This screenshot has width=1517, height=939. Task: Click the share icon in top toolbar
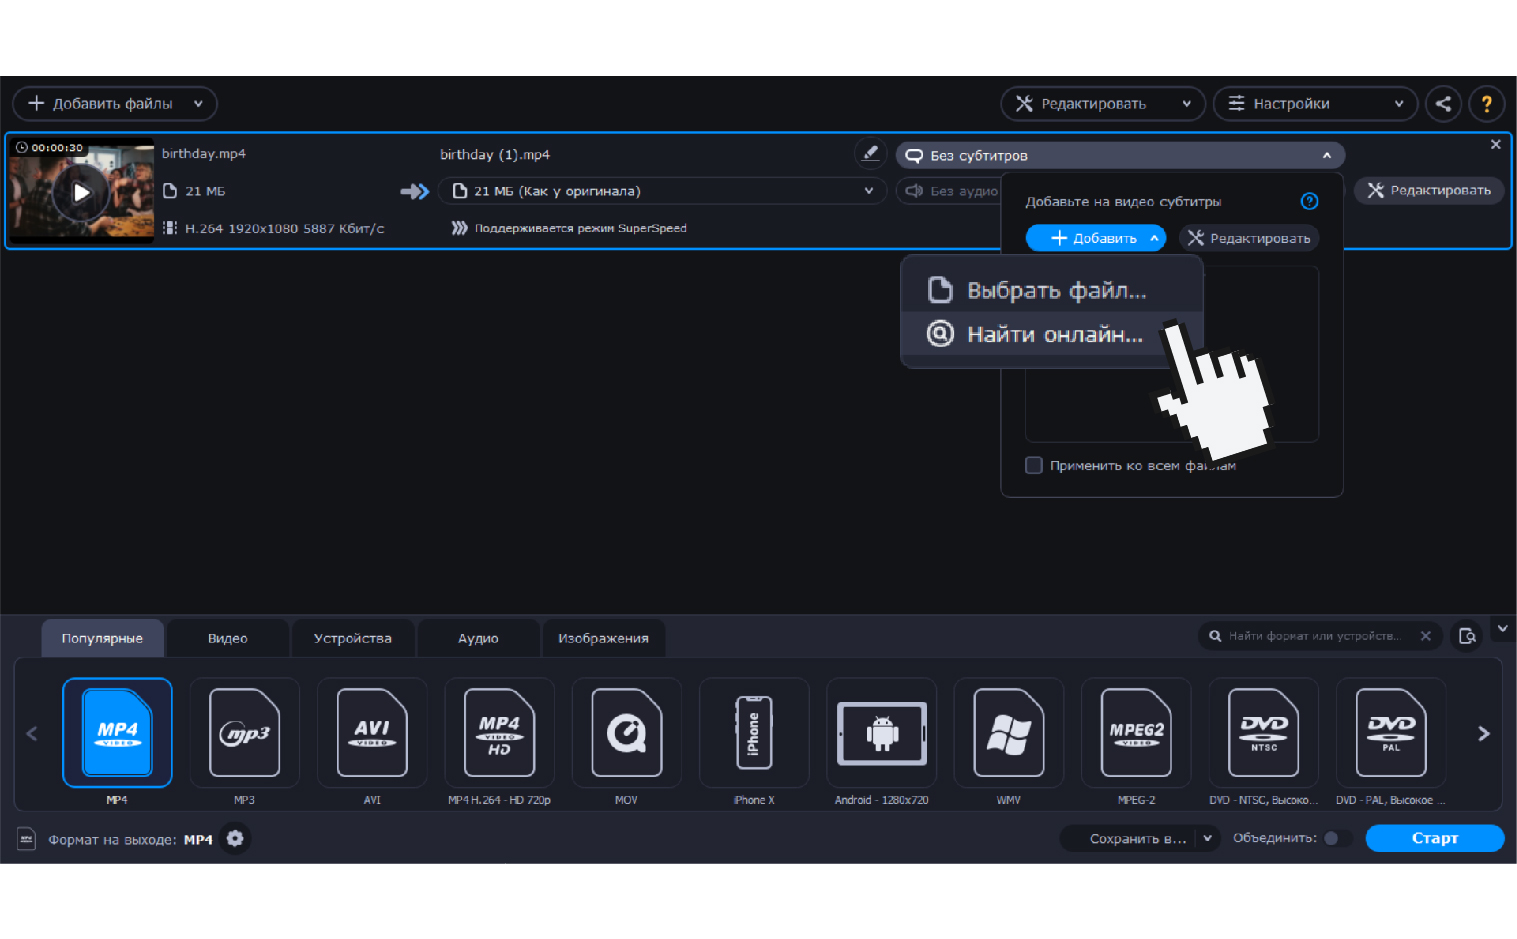point(1442,104)
